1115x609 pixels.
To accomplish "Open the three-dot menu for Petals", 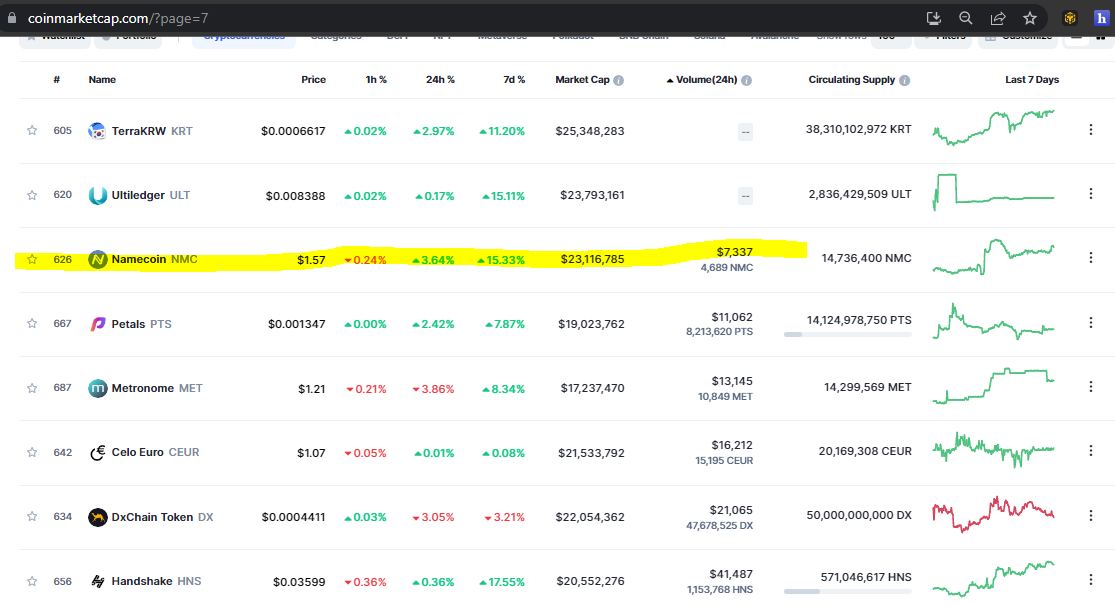I will tap(1091, 322).
